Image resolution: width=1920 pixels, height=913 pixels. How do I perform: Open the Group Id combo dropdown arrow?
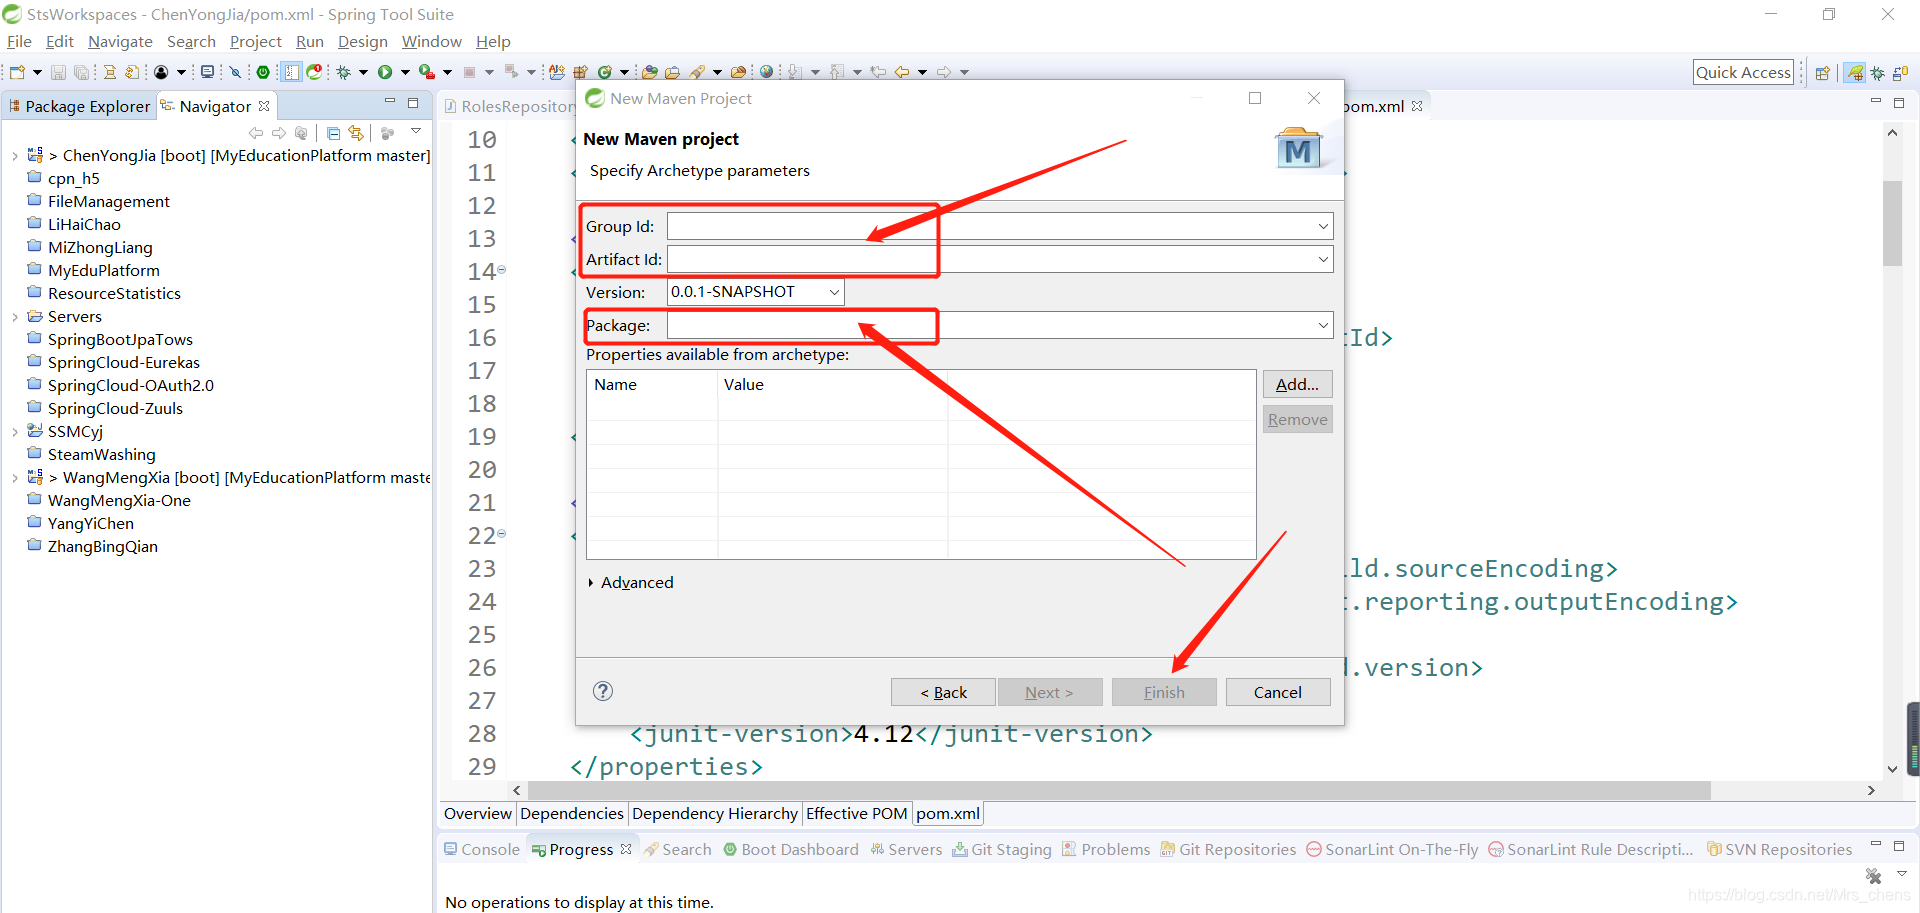[x=1323, y=226]
